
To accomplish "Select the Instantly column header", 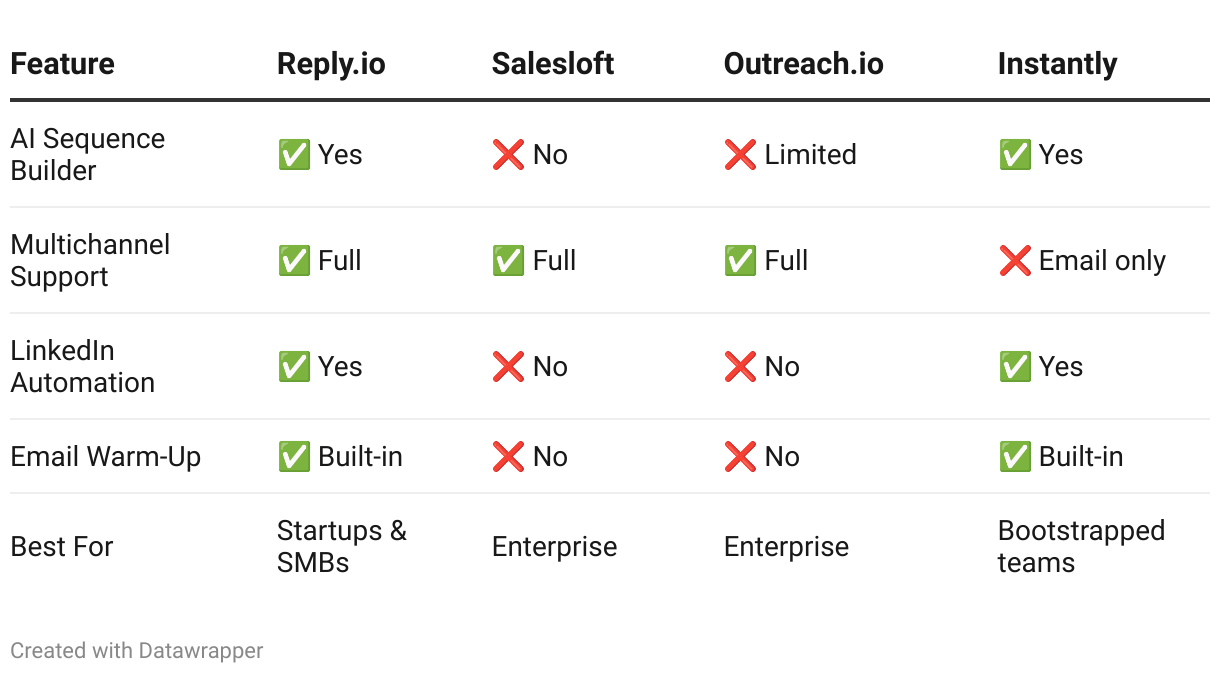I will 1057,64.
